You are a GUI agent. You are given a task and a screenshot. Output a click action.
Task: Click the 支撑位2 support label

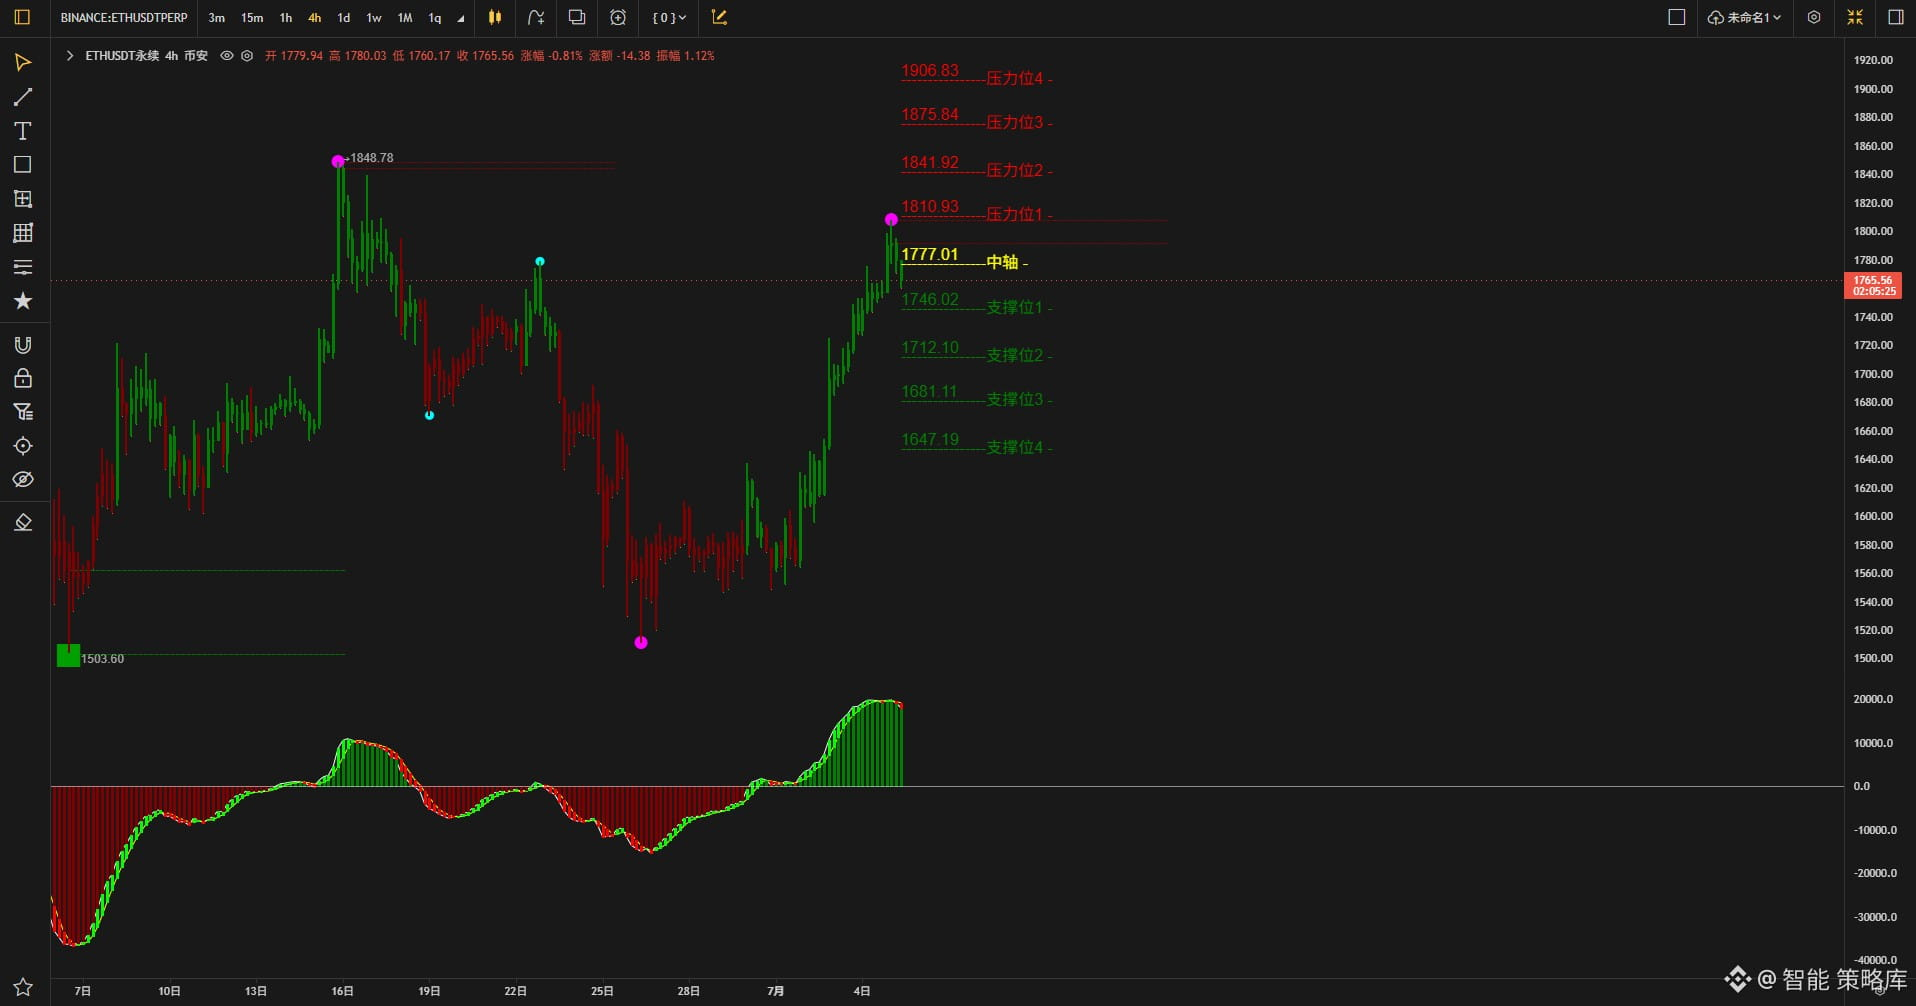click(x=1015, y=356)
